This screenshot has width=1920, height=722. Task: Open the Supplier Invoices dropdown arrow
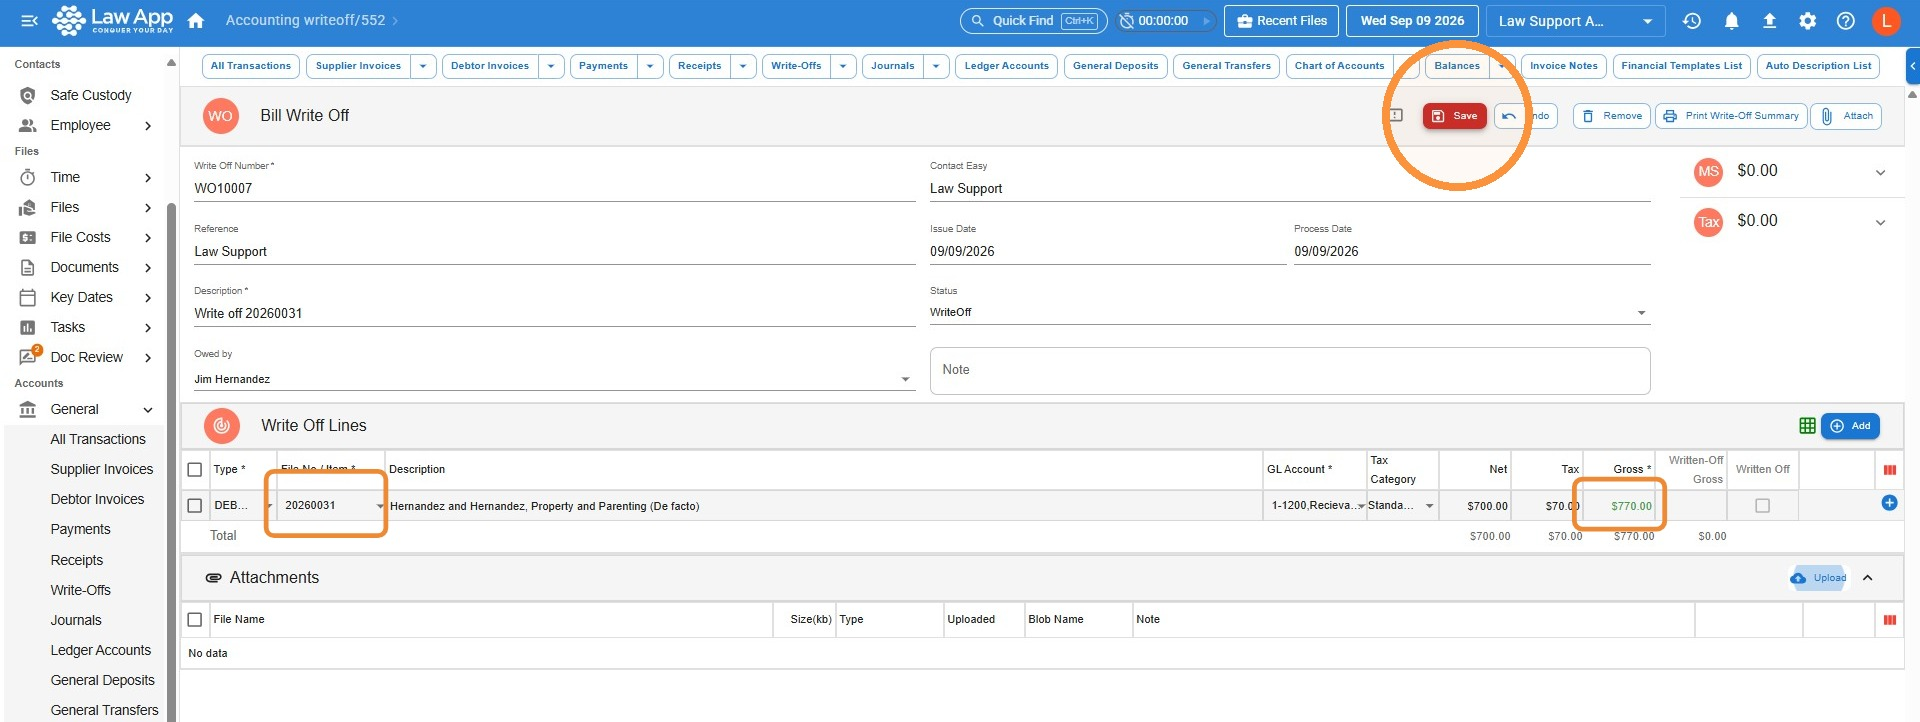coord(423,66)
